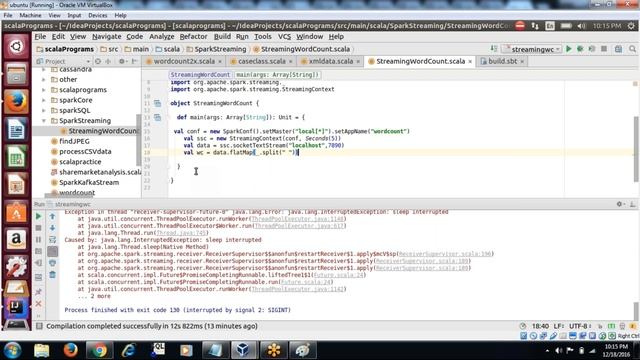Stop process square in Run panel
Viewport: 640px width, 360px height.
(38, 228)
